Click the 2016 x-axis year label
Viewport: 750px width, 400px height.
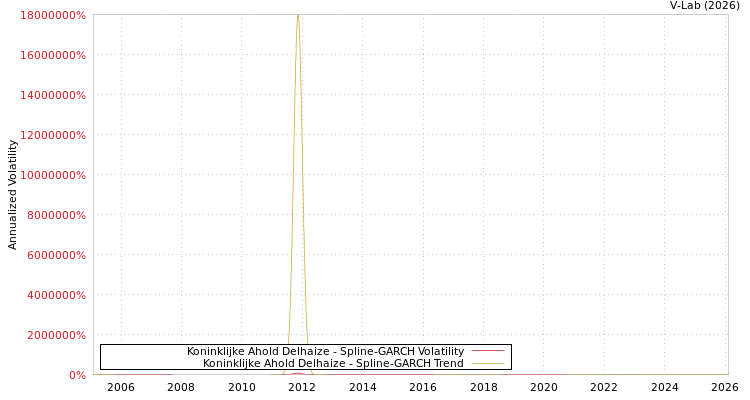click(423, 387)
